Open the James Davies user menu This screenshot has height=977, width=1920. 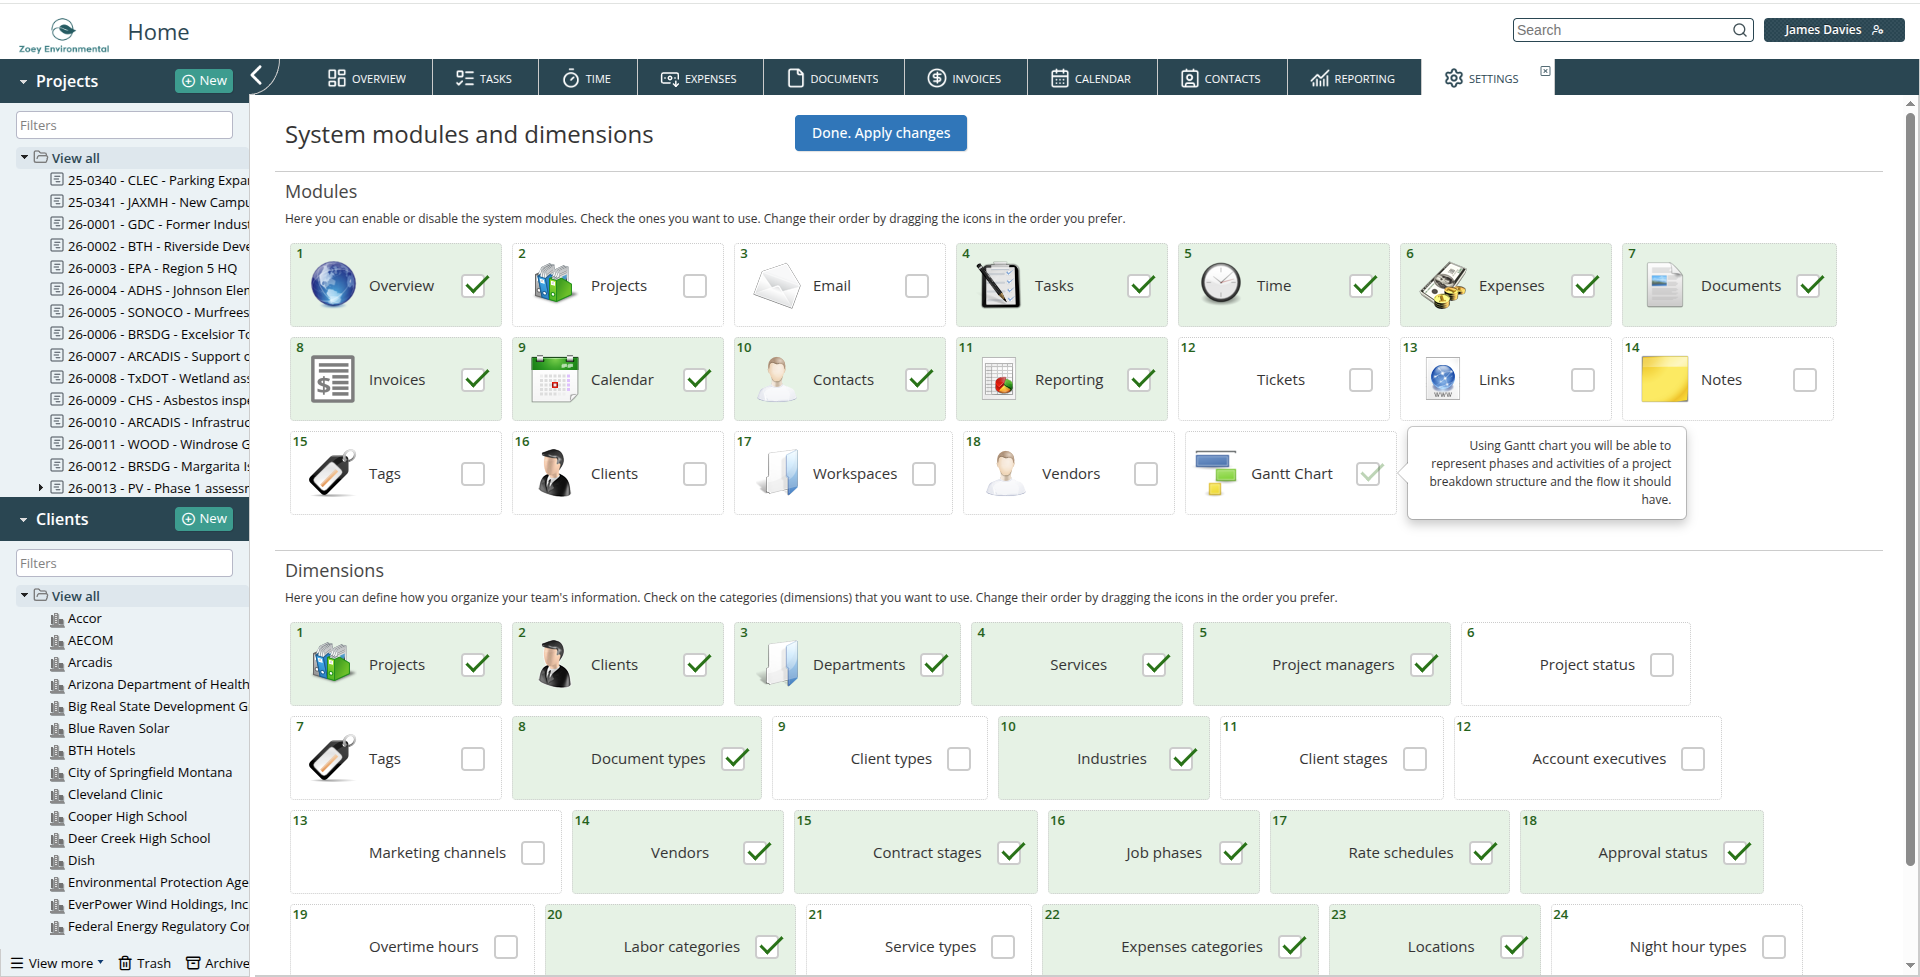tap(1833, 30)
